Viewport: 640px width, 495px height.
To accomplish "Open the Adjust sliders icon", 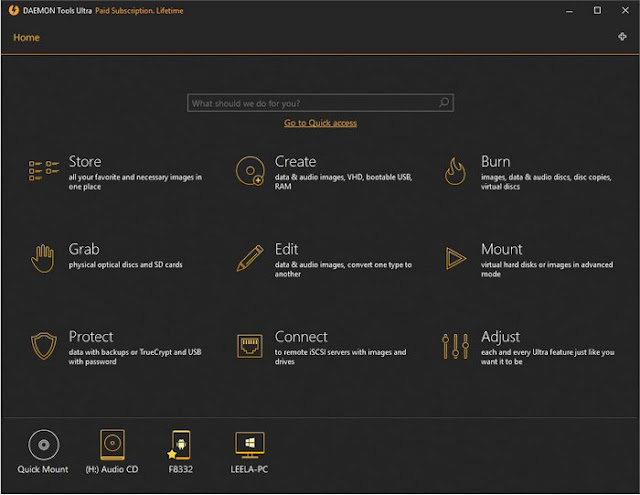I will pyautogui.click(x=455, y=346).
